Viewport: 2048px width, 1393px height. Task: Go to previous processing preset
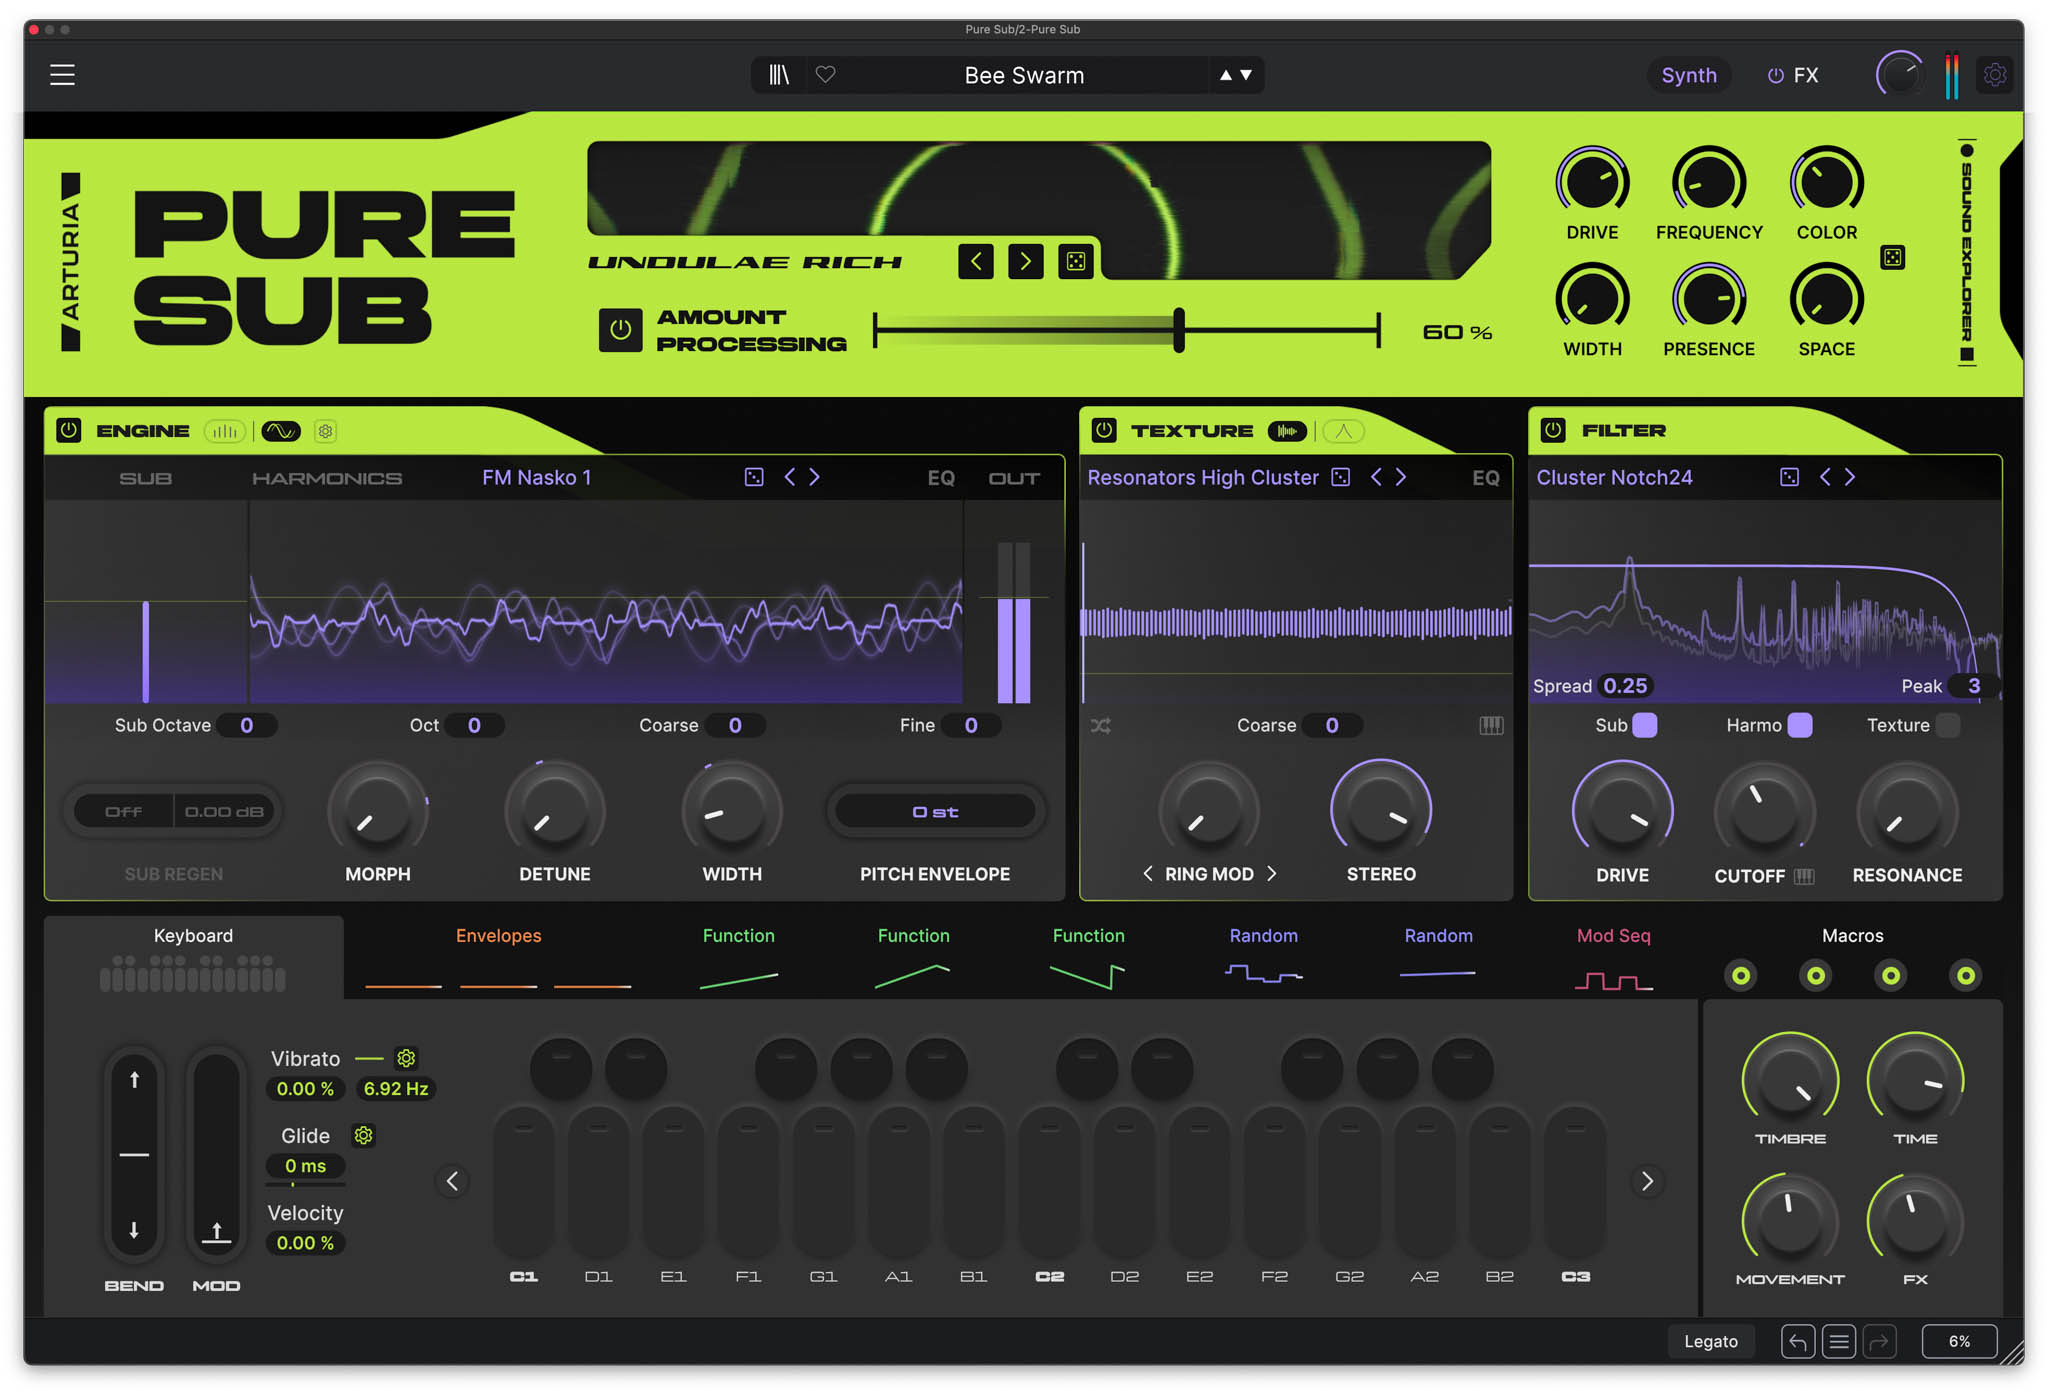pyautogui.click(x=976, y=262)
